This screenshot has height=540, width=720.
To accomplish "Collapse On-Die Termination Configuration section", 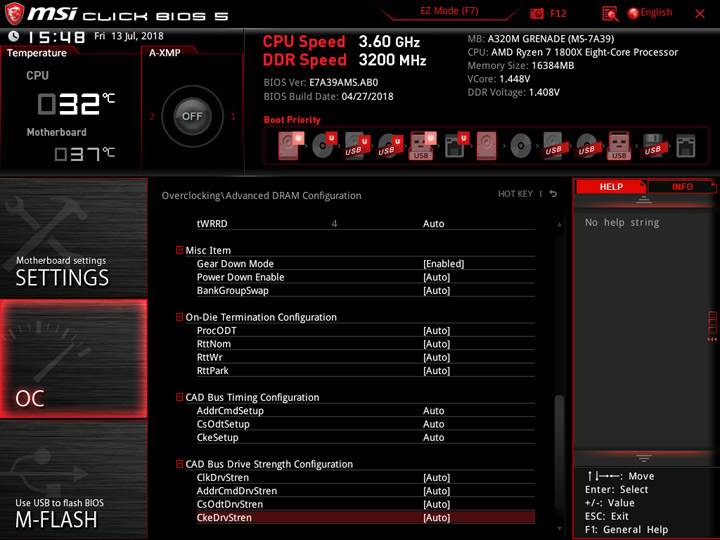I will click(x=179, y=317).
